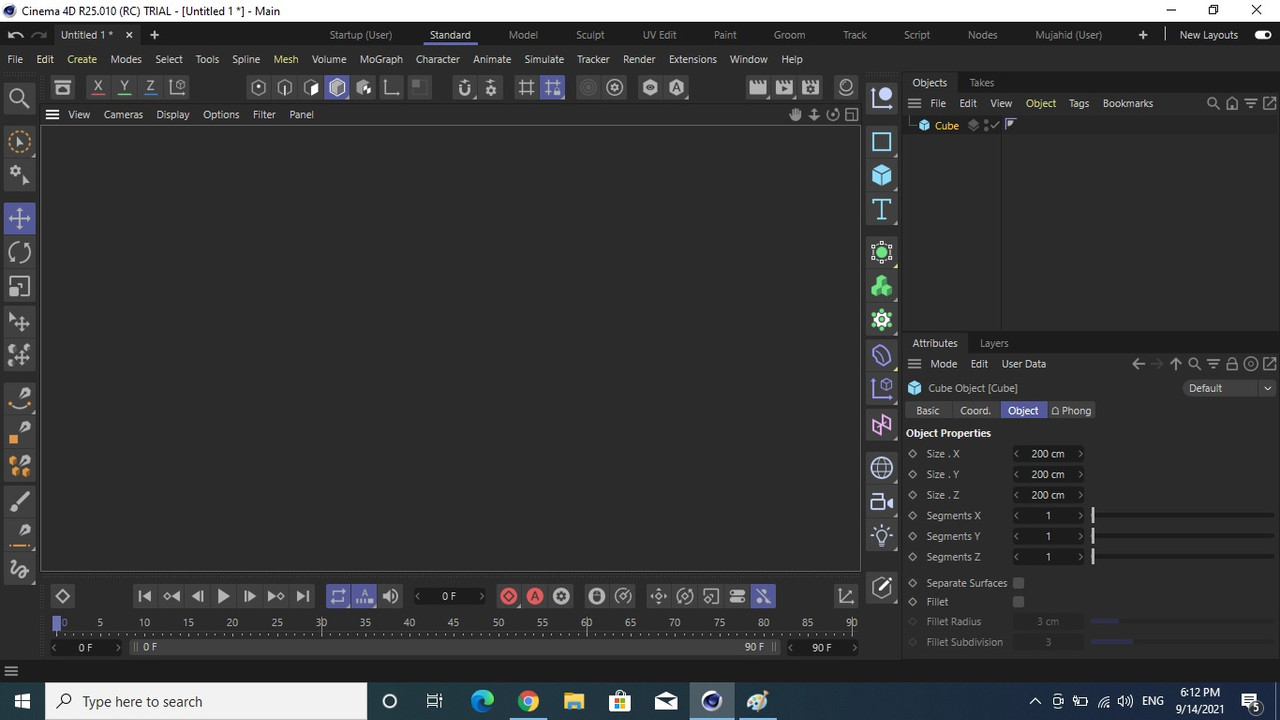
Task: Add a Light object
Action: pos(881,535)
